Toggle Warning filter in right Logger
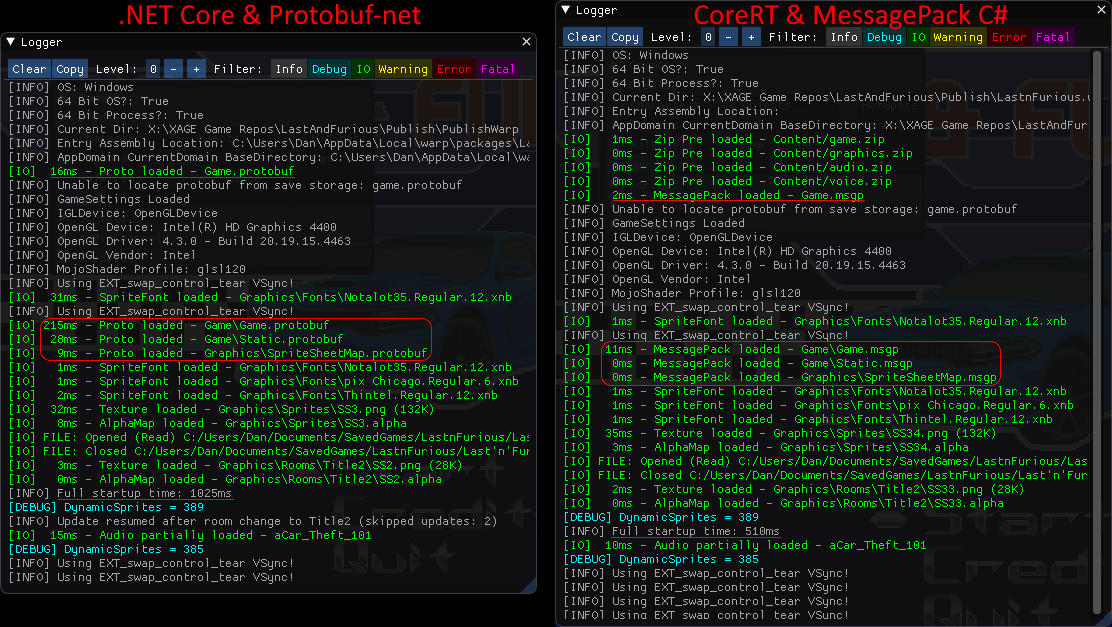Viewport: 1112px width, 627px height. pos(958,37)
